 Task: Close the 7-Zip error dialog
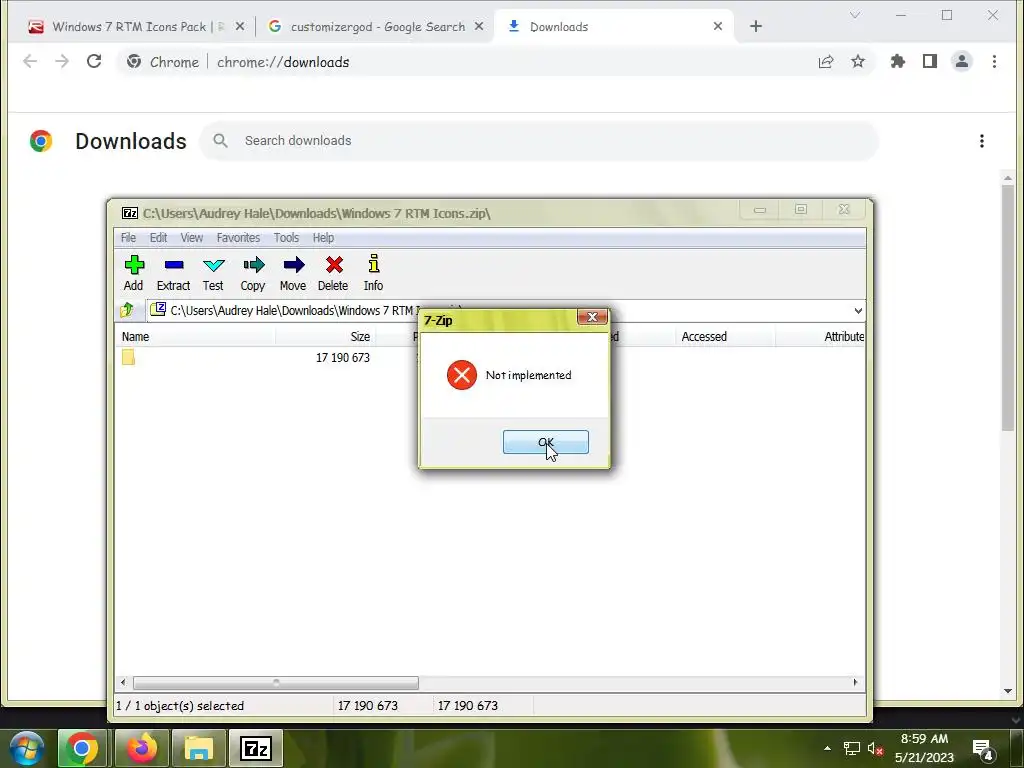click(x=592, y=317)
